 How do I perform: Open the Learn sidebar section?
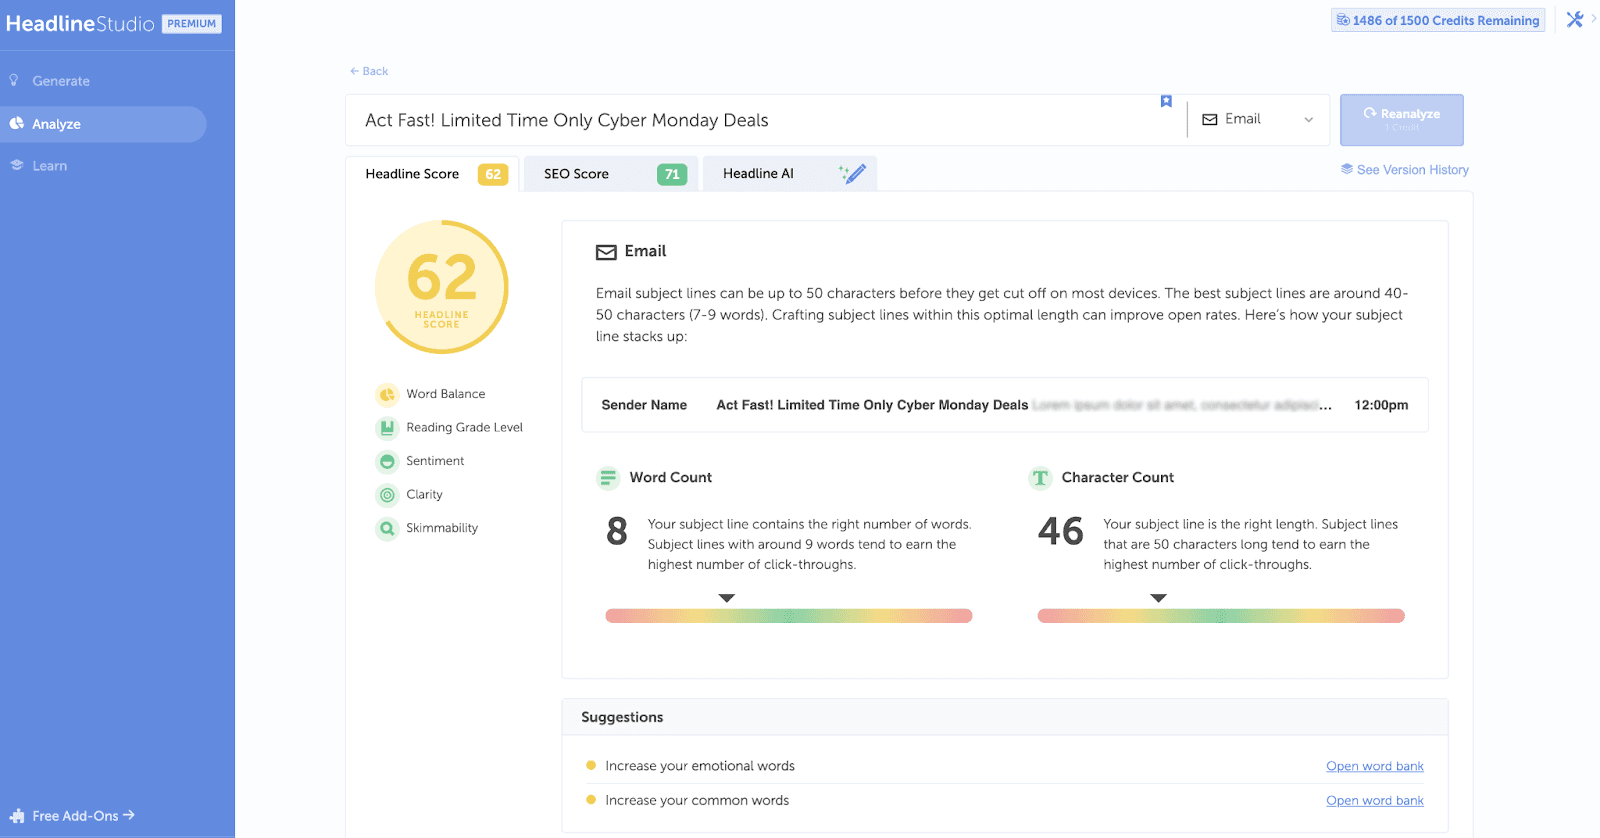click(49, 166)
